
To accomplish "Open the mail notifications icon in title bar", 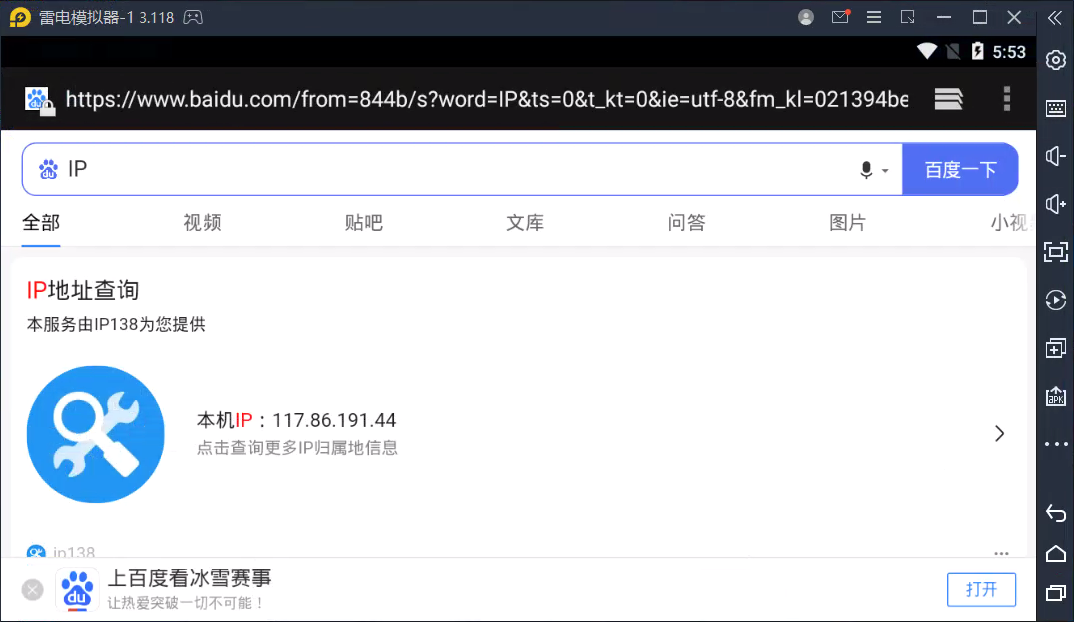I will (840, 17).
